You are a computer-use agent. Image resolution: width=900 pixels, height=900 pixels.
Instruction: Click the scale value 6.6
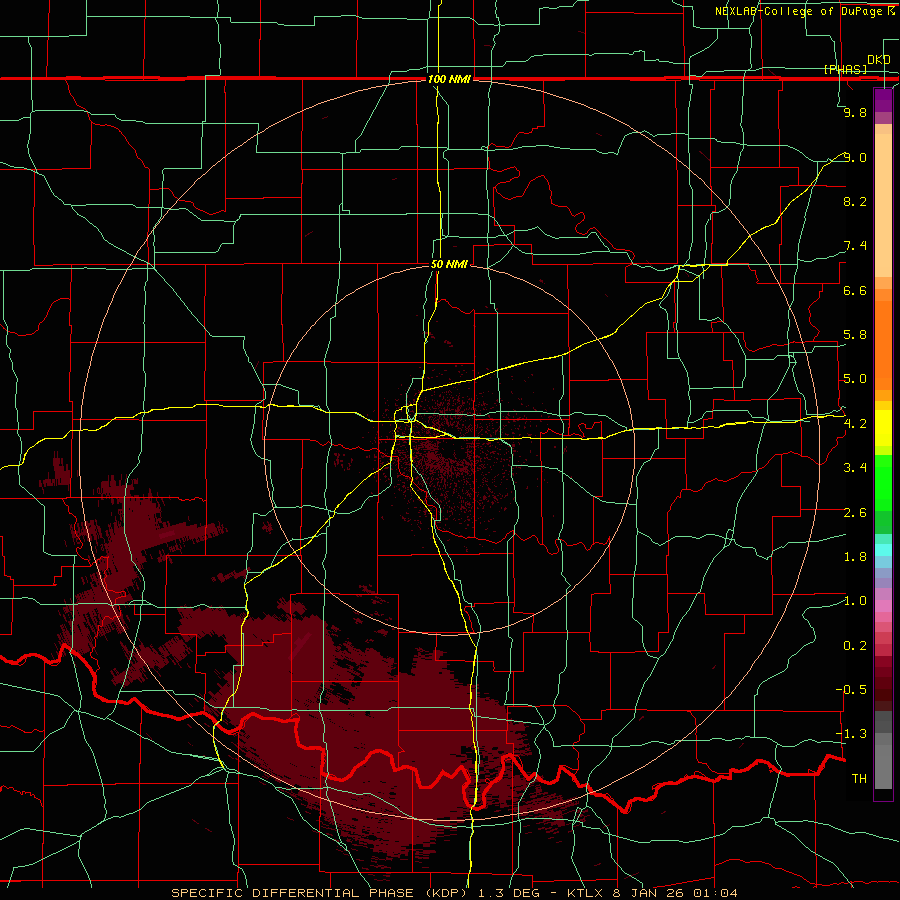(855, 290)
